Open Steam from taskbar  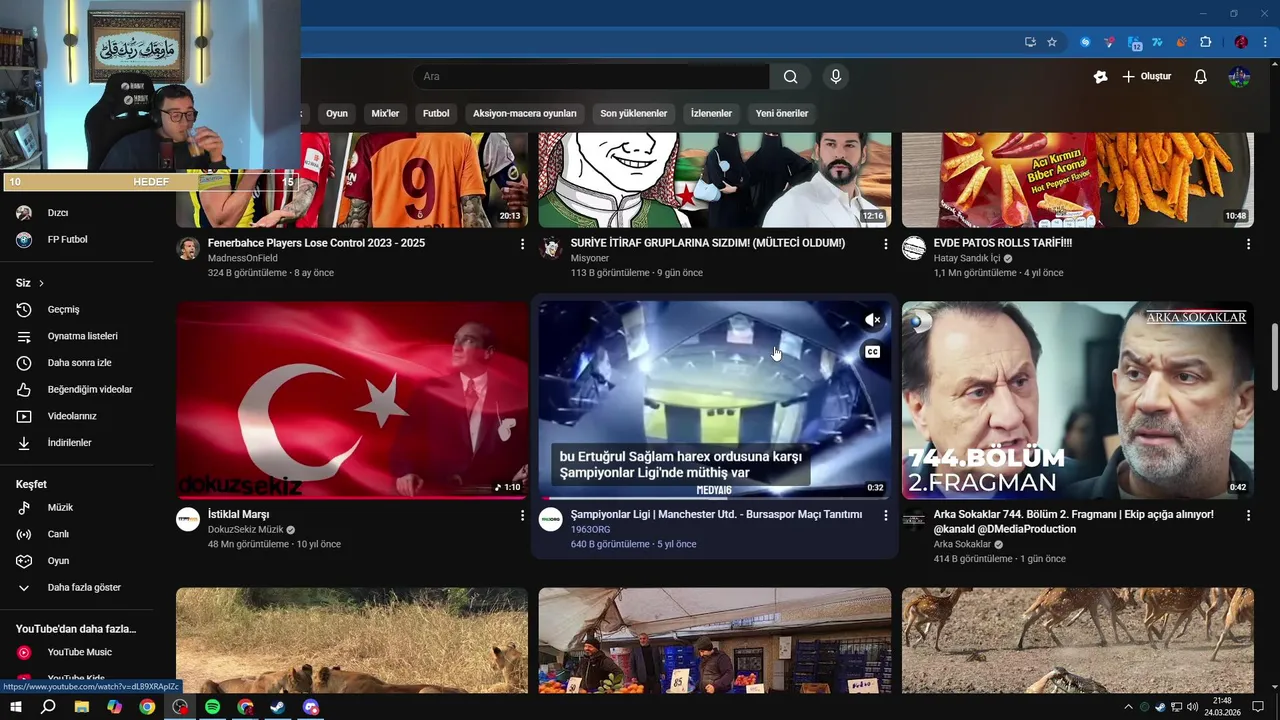click(x=278, y=707)
